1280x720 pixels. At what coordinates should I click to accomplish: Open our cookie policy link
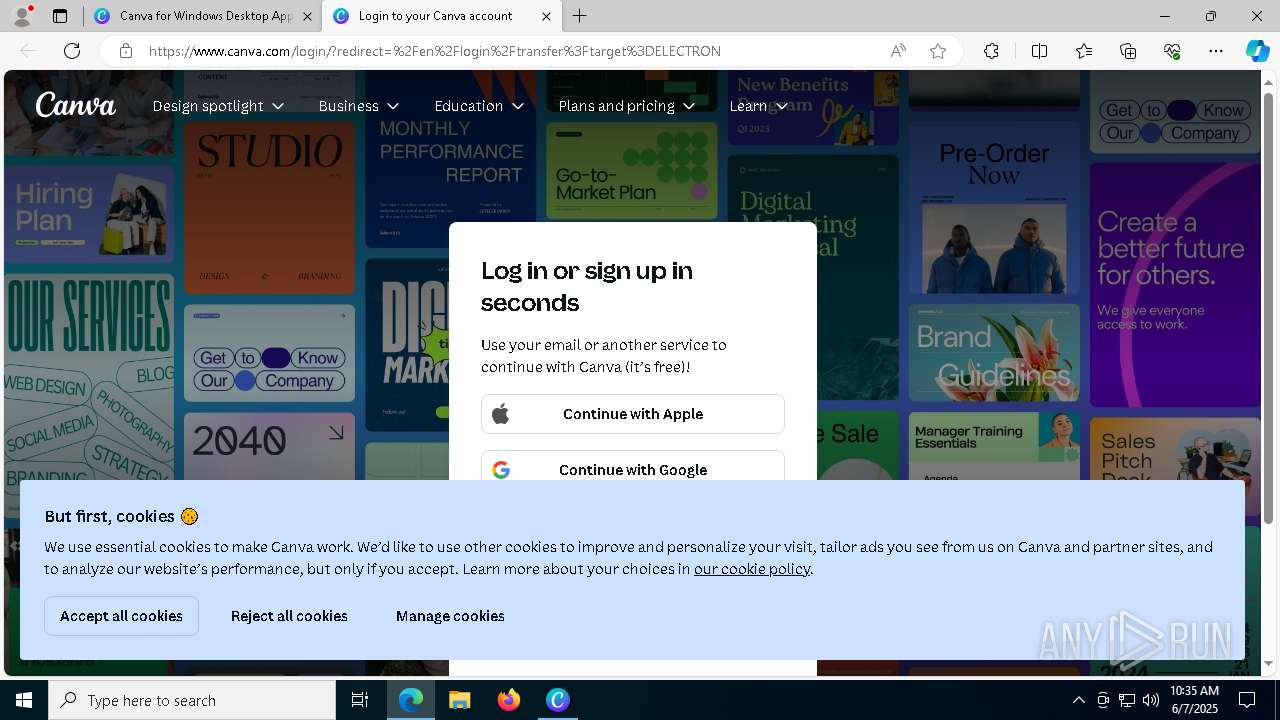(x=752, y=569)
